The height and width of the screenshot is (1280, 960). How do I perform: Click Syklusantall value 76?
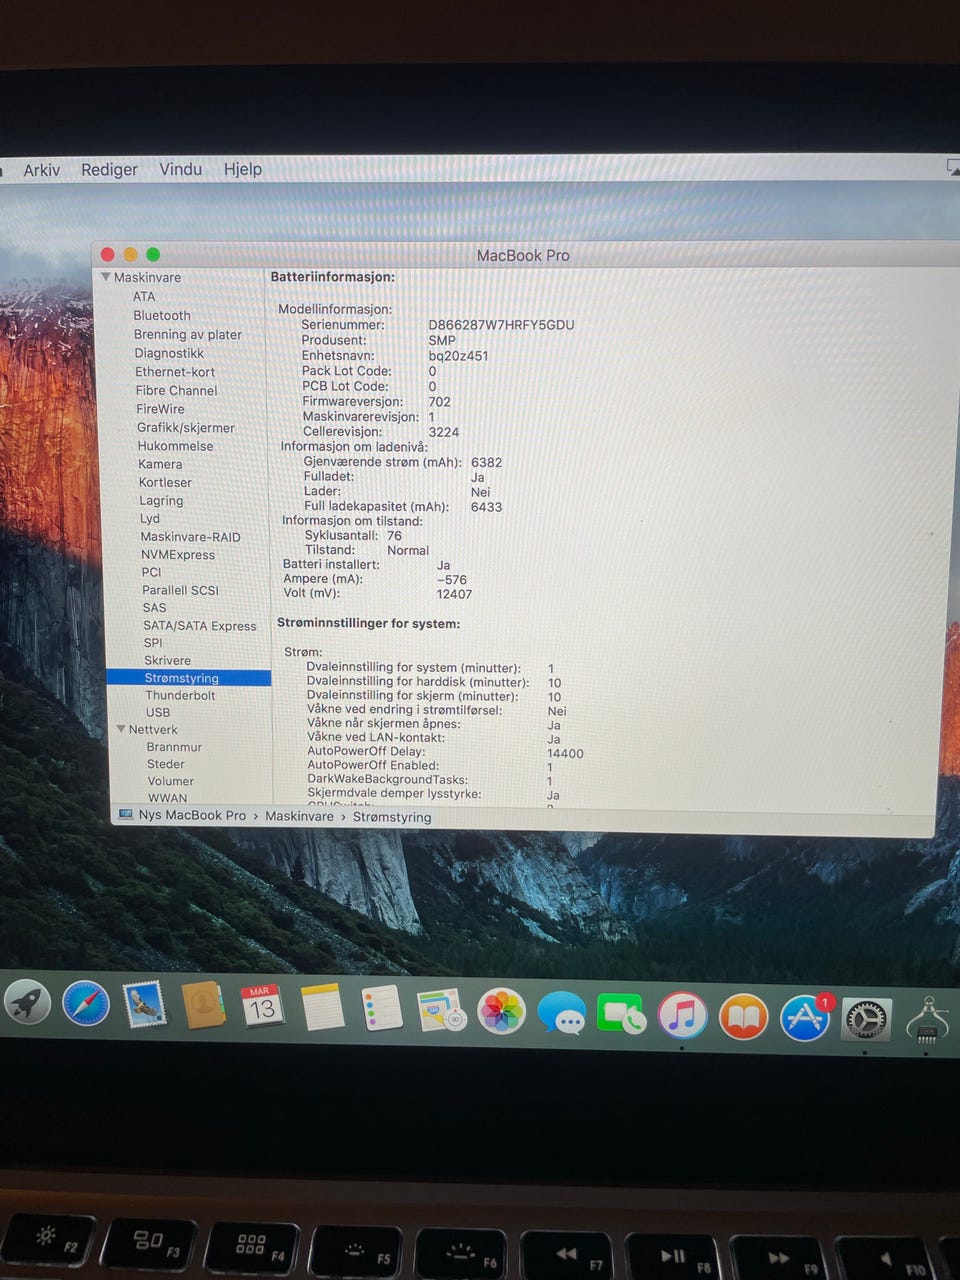pyautogui.click(x=394, y=535)
